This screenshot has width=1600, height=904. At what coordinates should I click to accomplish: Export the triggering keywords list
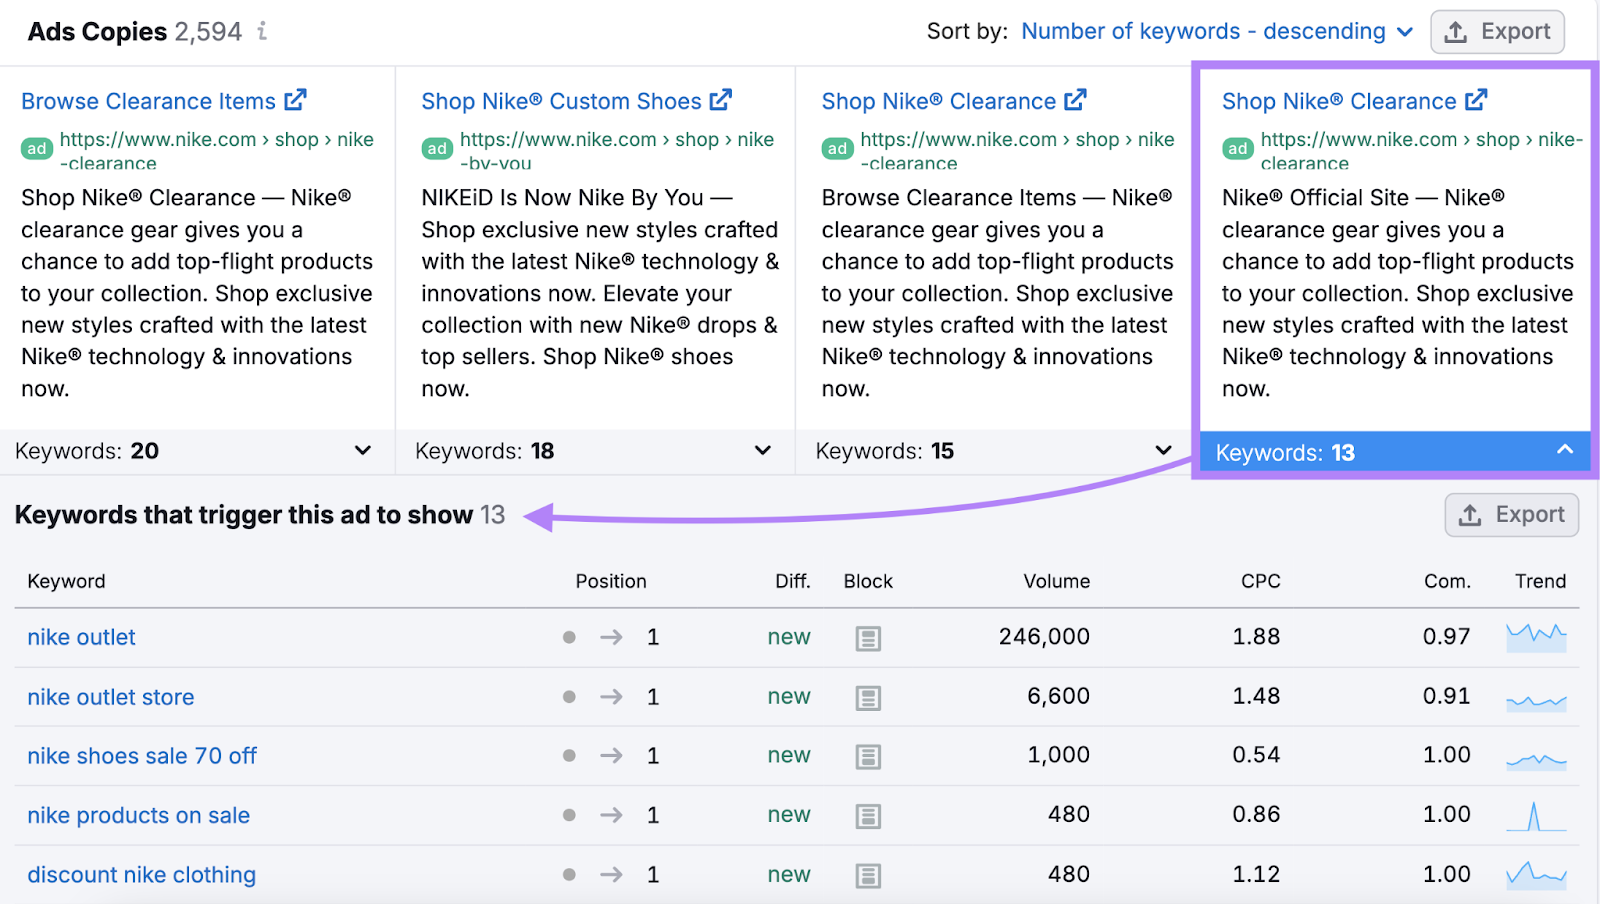[1511, 514]
